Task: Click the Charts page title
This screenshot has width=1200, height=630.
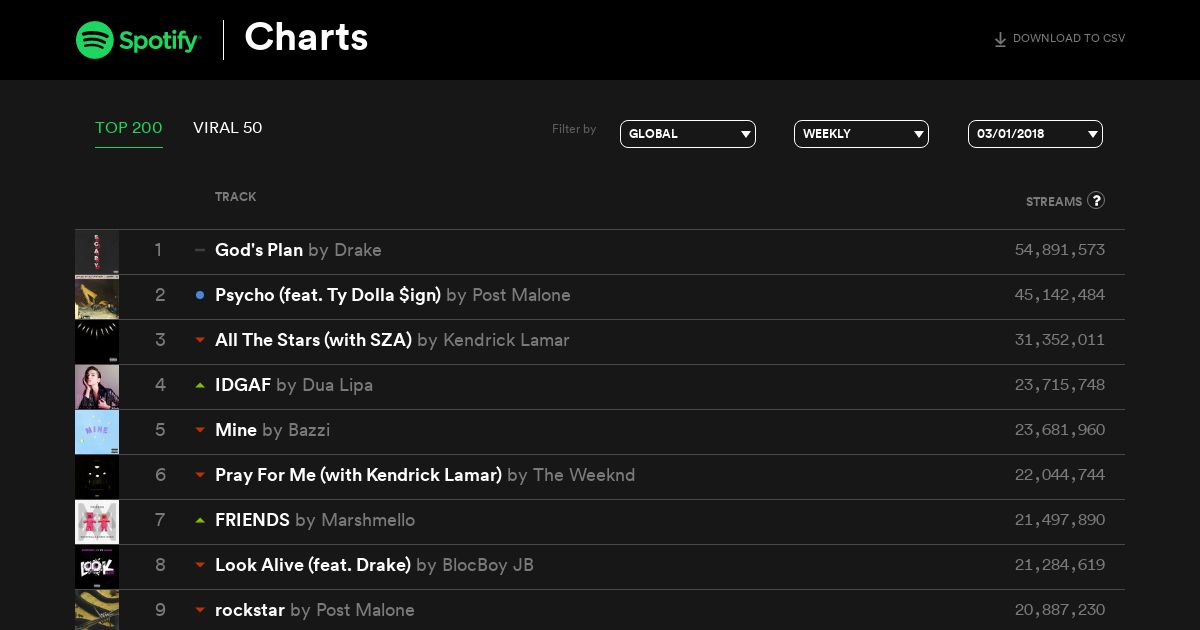Action: (306, 38)
